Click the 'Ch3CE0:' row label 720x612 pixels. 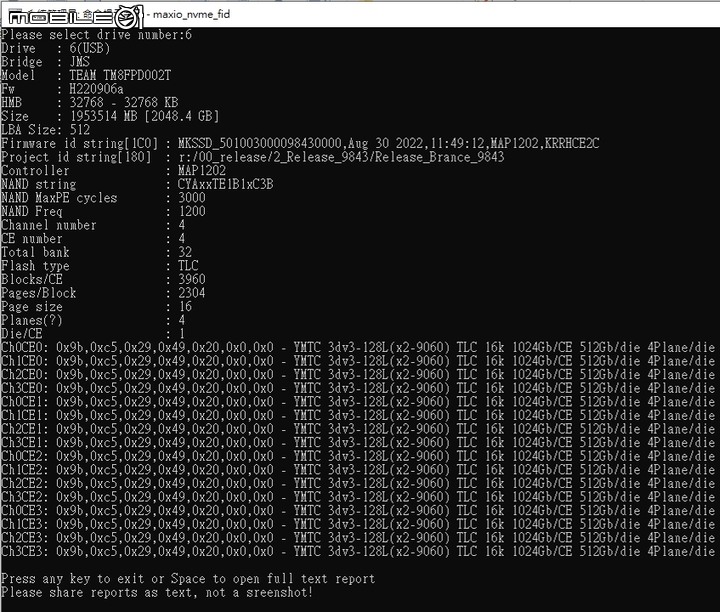pyautogui.click(x=25, y=388)
